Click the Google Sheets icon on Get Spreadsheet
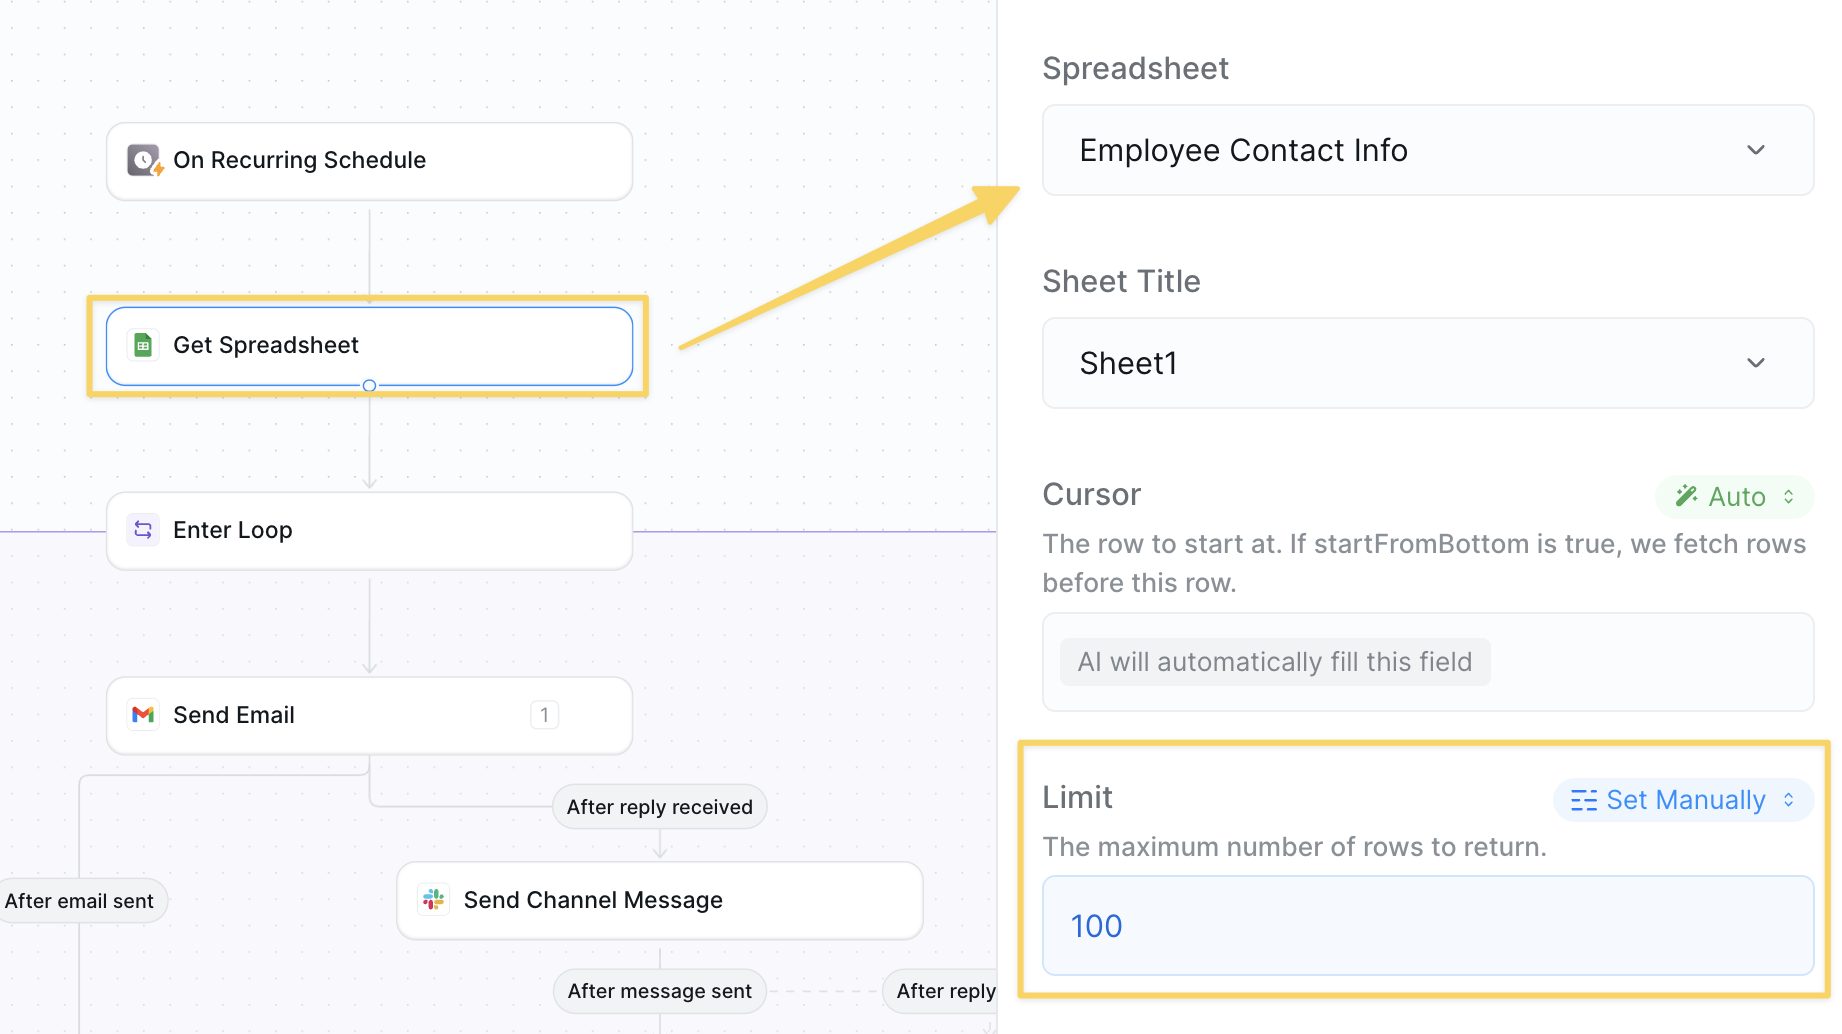Viewport: 1842px width, 1034px height. [143, 345]
